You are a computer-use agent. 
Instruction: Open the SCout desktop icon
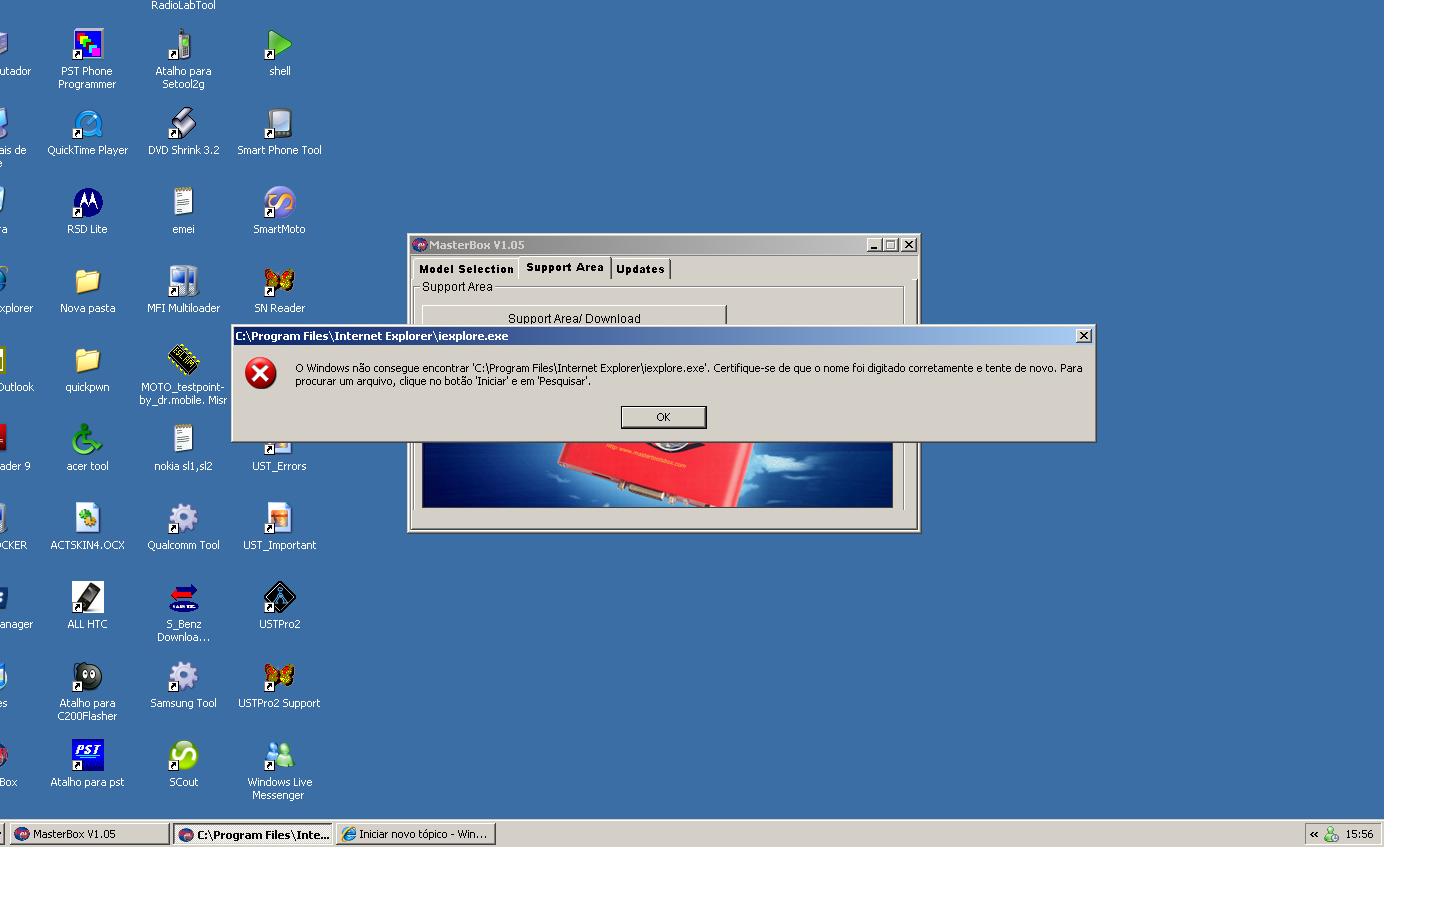coord(183,756)
